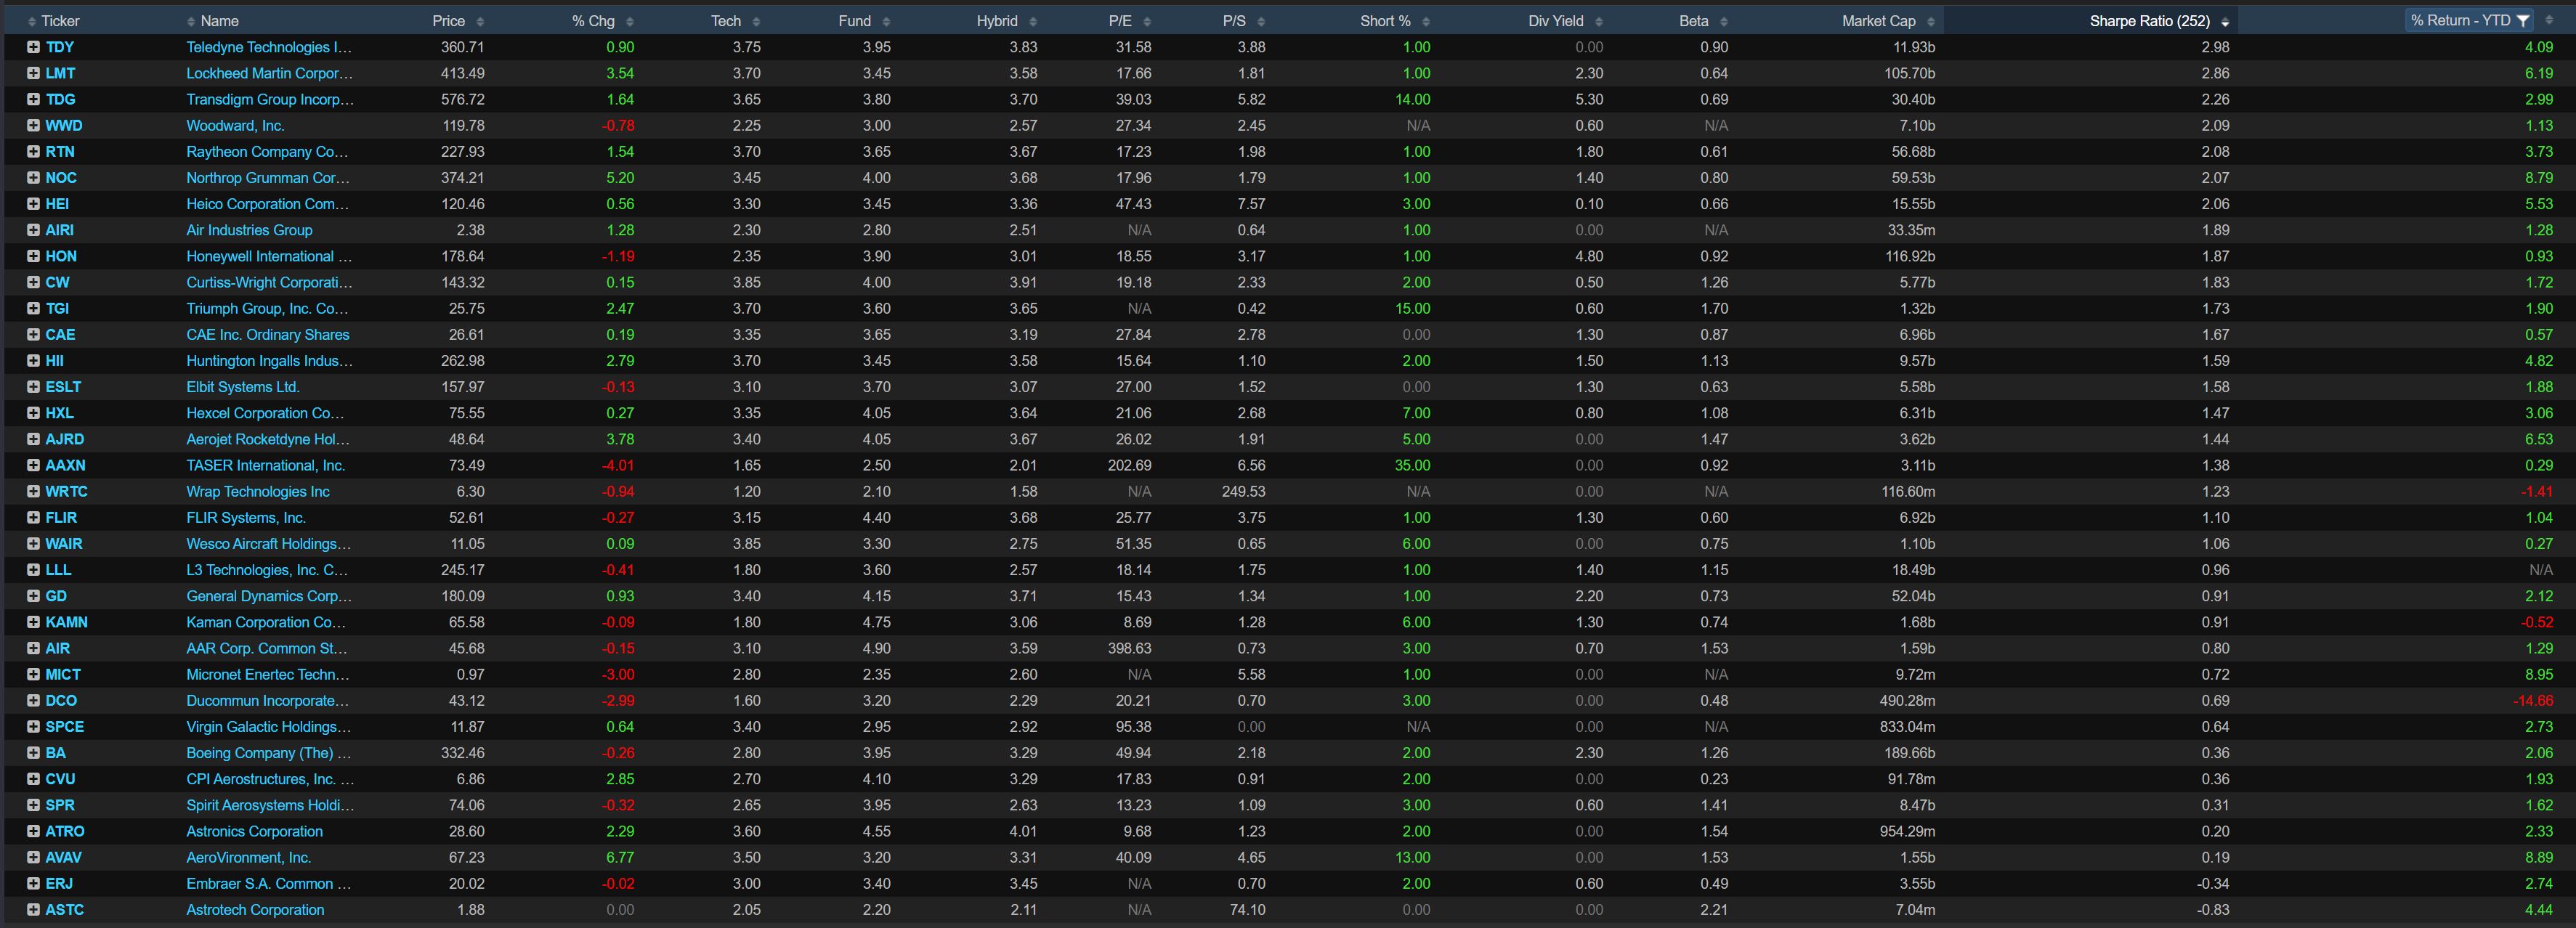Click the sort arrows beside Ticker header

32,21
